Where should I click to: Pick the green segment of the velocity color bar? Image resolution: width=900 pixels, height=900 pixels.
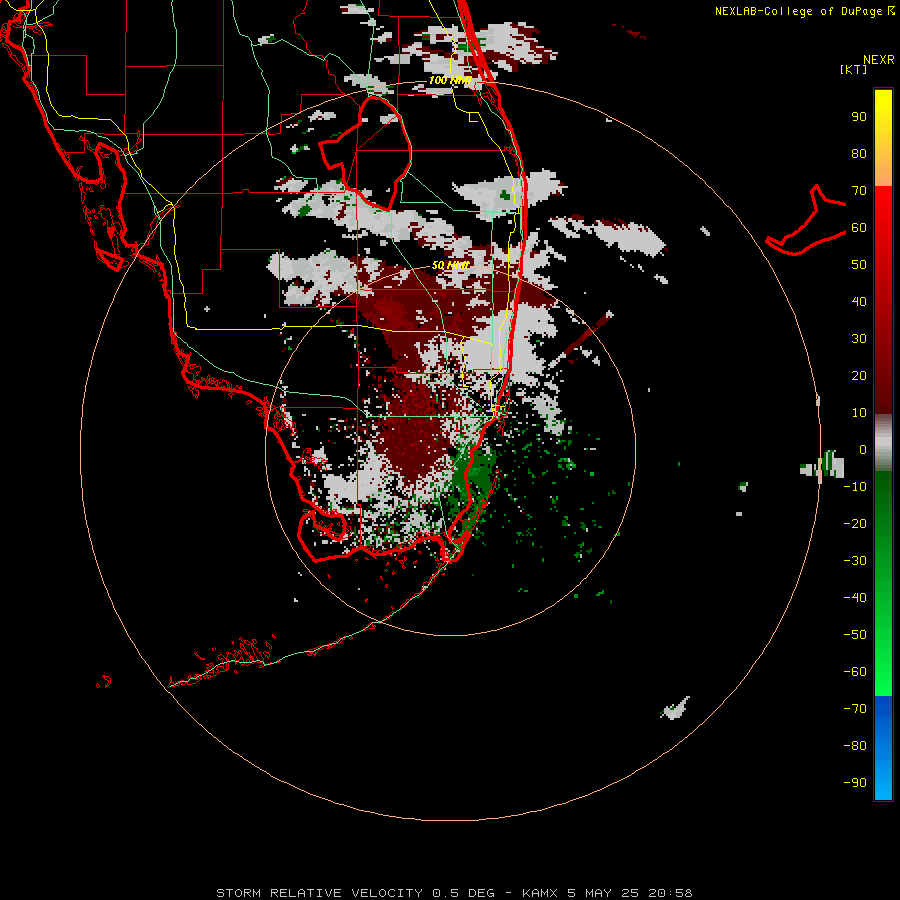883,584
